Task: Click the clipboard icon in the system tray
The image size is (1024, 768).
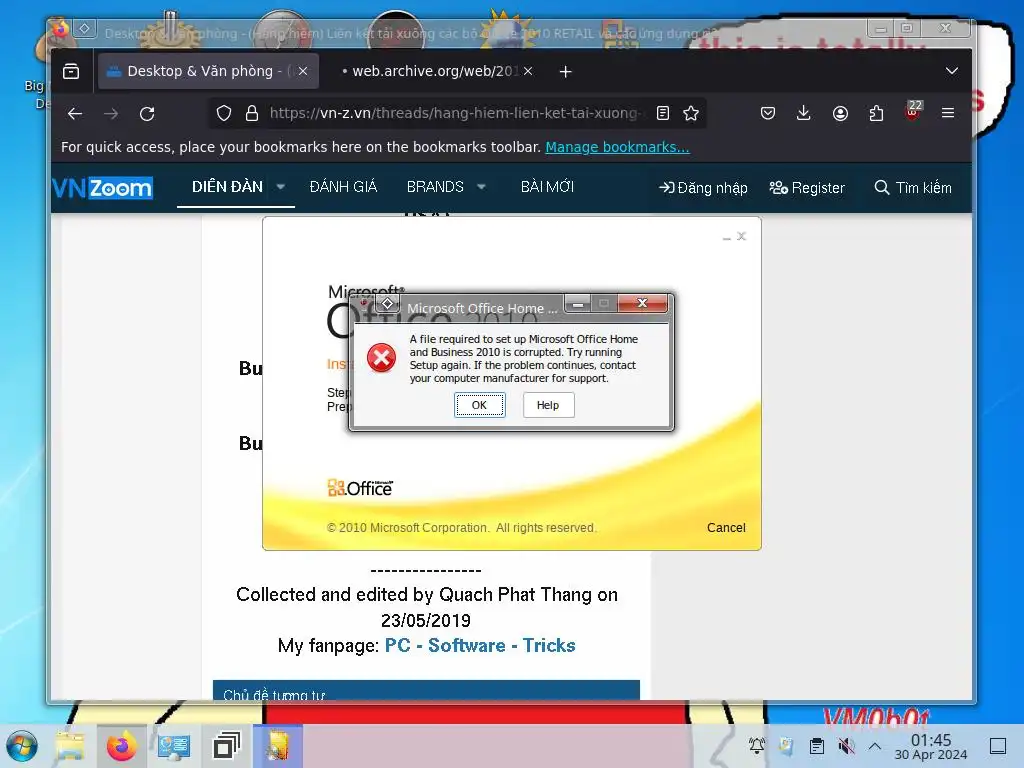Action: click(816, 746)
